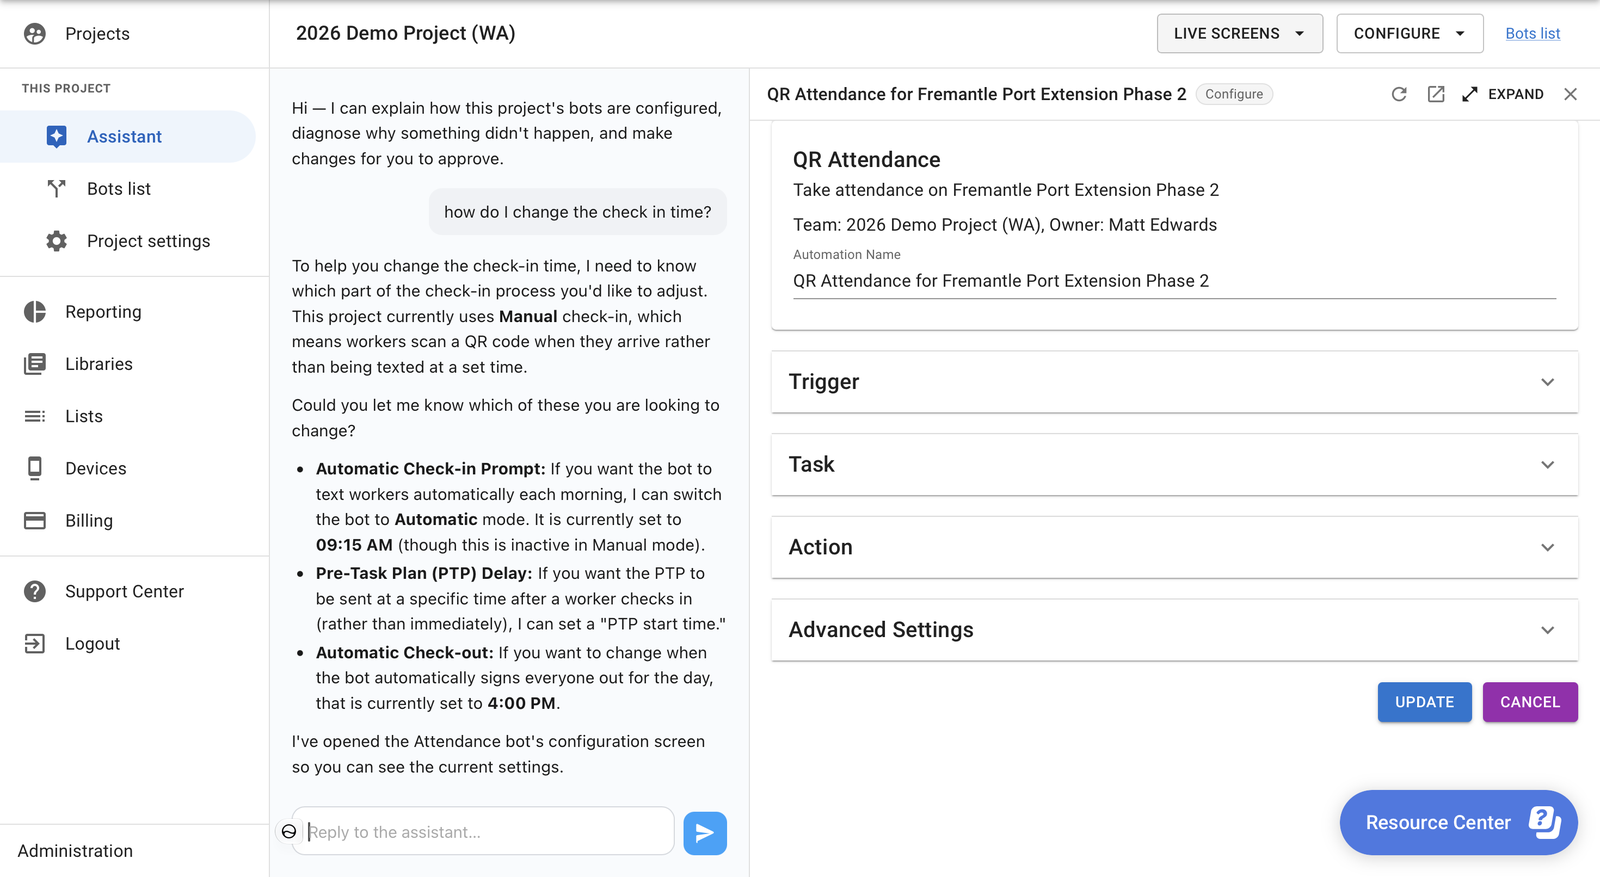This screenshot has height=877, width=1600.
Task: Select Libraries in the sidebar
Action: (x=134, y=364)
